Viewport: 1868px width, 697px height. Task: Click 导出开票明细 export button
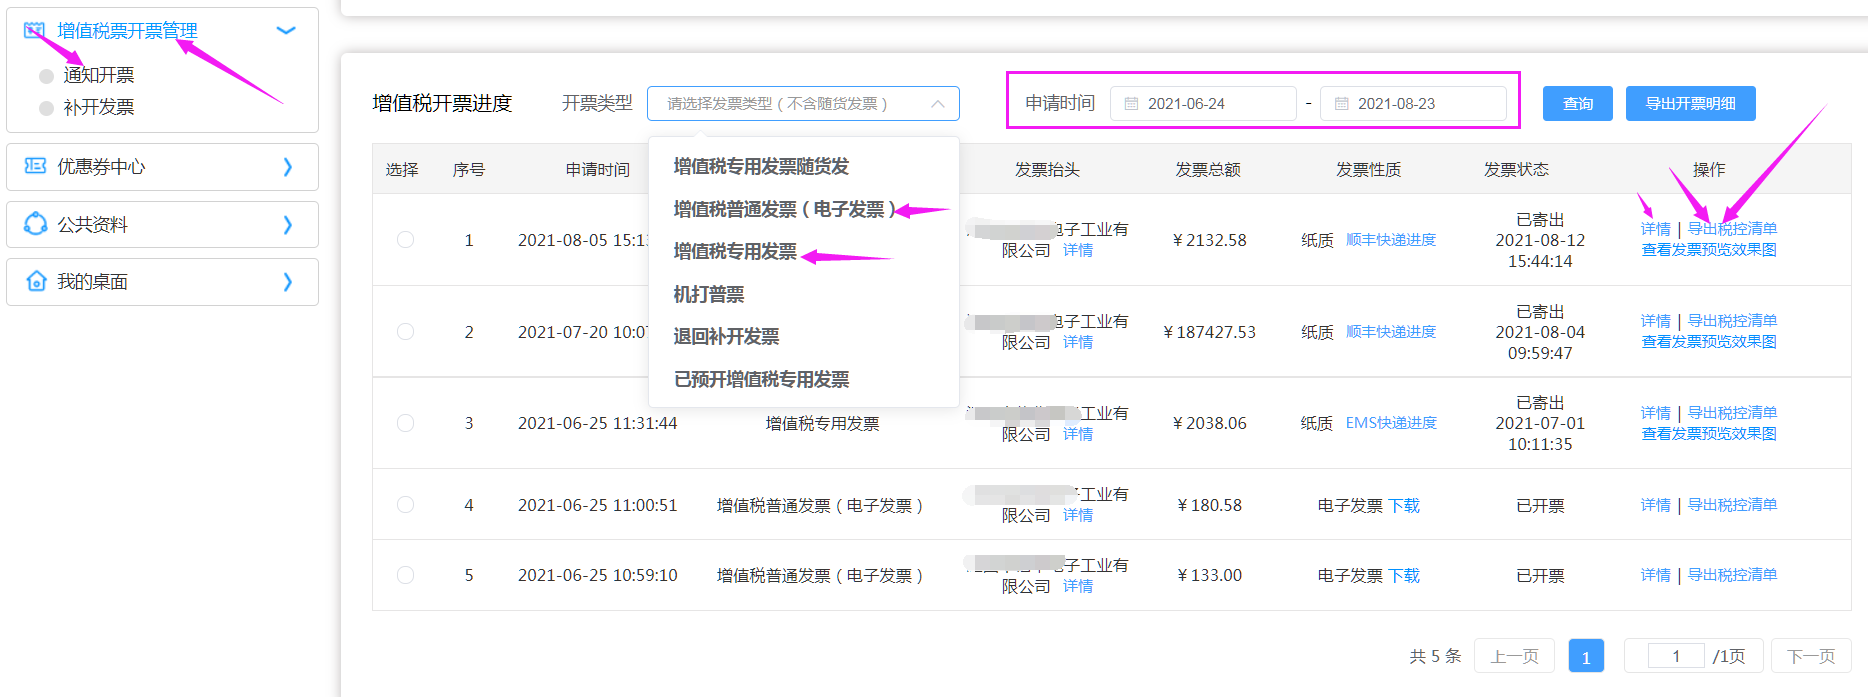tap(1690, 104)
